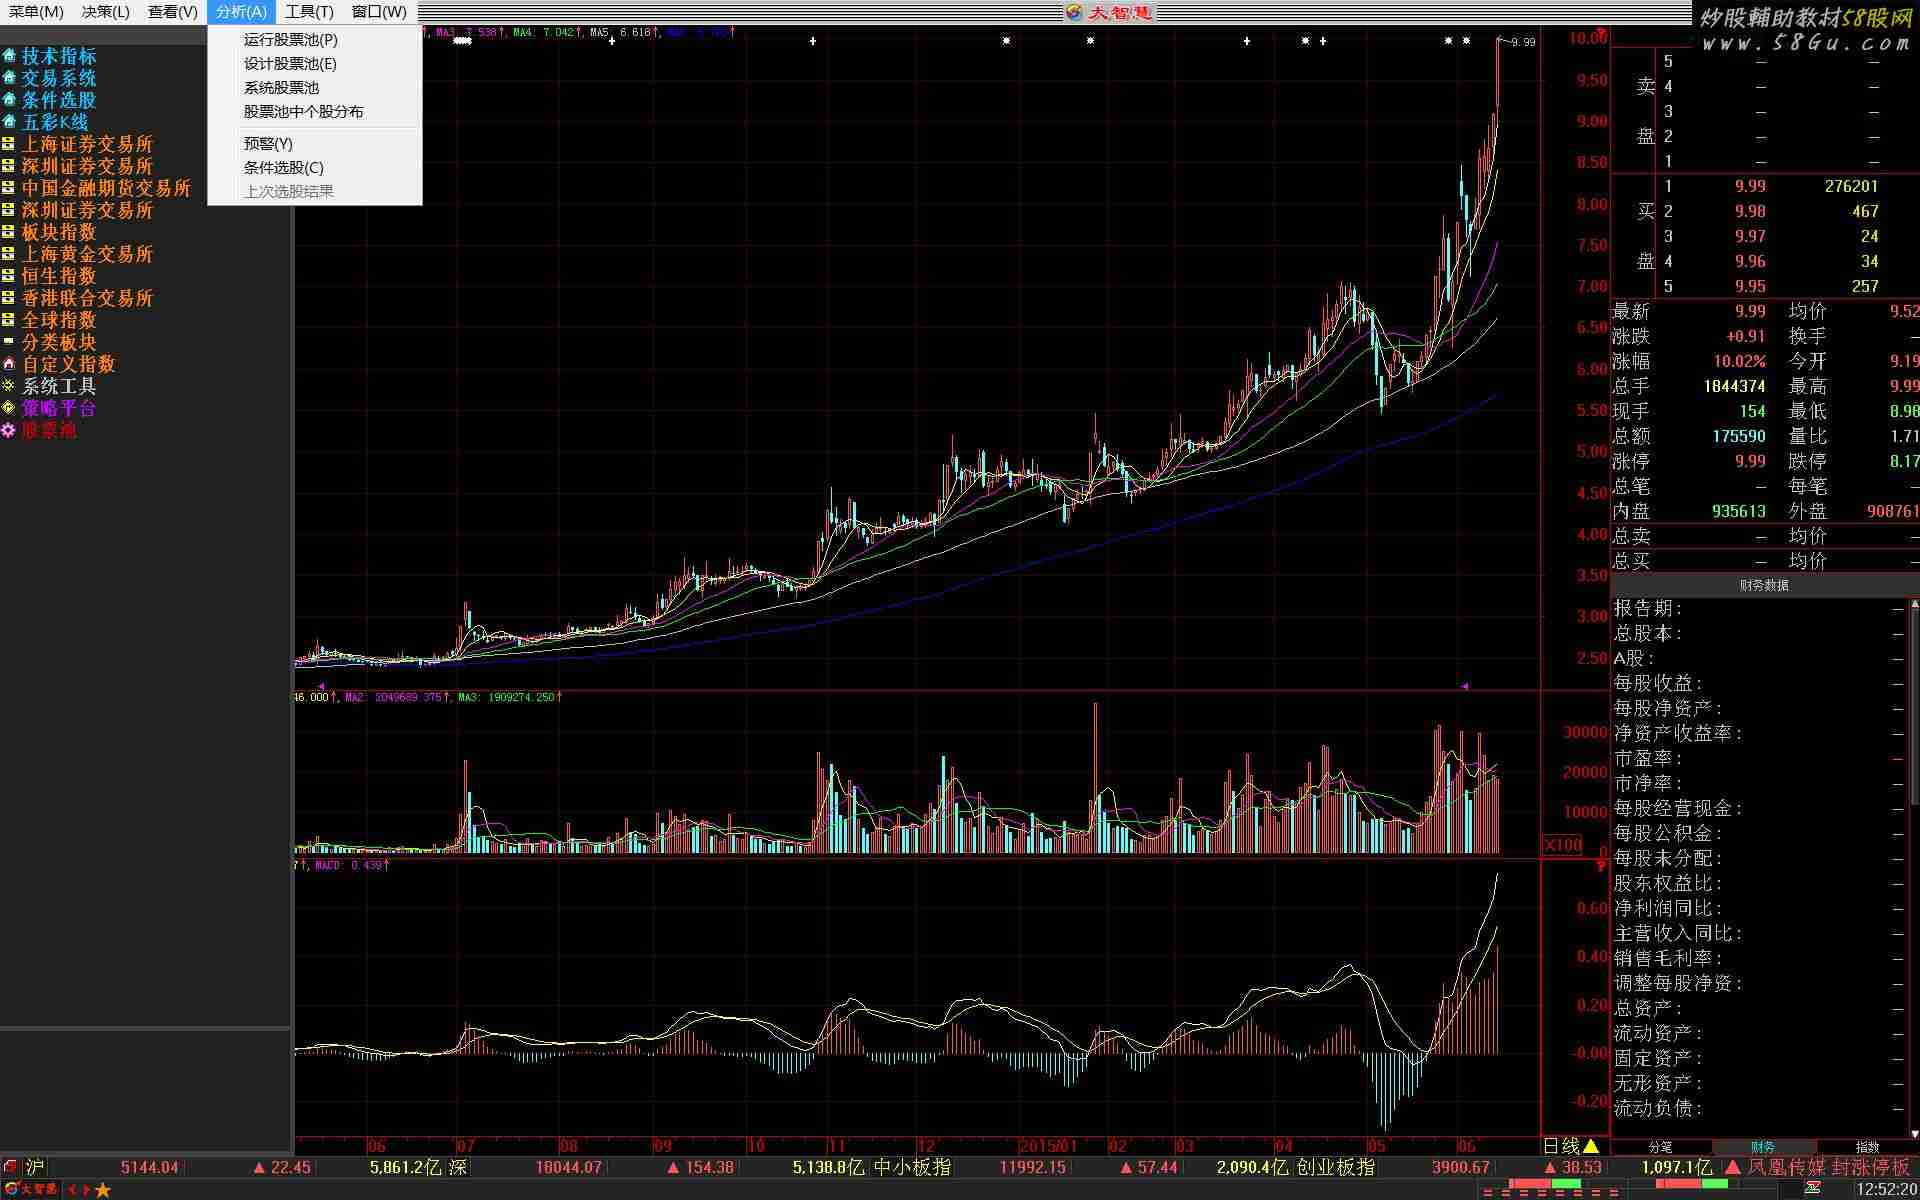Click the 大智慧 button at bottom left
Screen dimensions: 1920x1200
(x=31, y=1190)
